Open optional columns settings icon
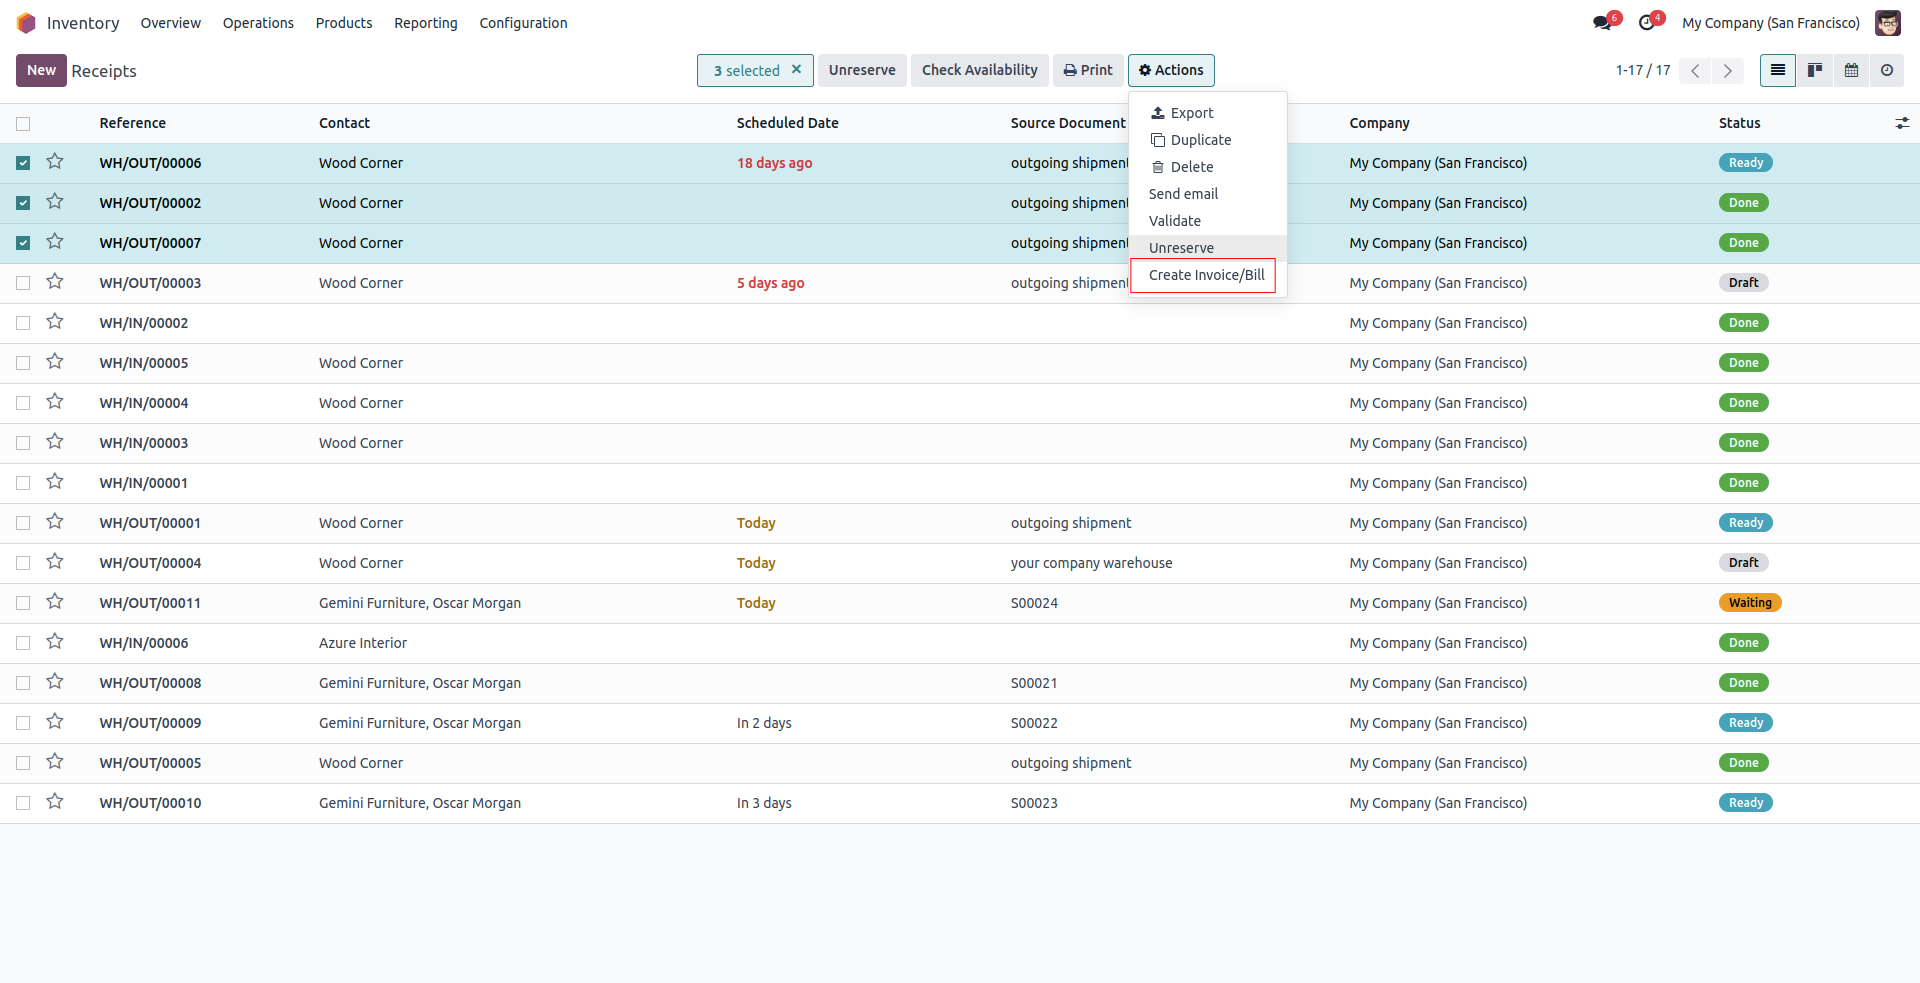The image size is (1920, 983). 1901,123
